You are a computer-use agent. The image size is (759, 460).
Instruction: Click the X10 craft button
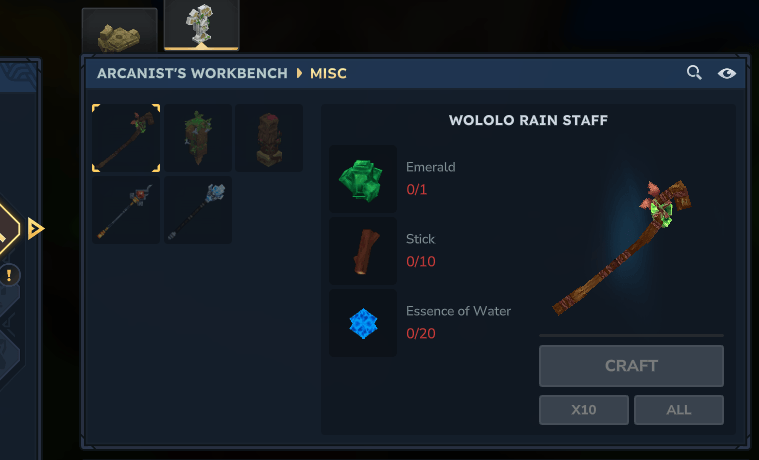[x=584, y=410]
